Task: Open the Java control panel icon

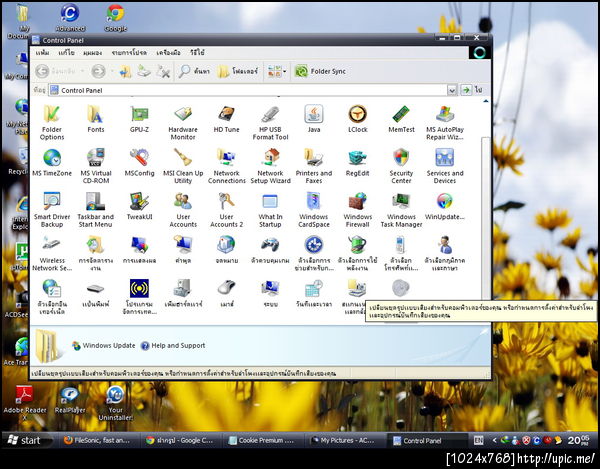Action: (314, 119)
